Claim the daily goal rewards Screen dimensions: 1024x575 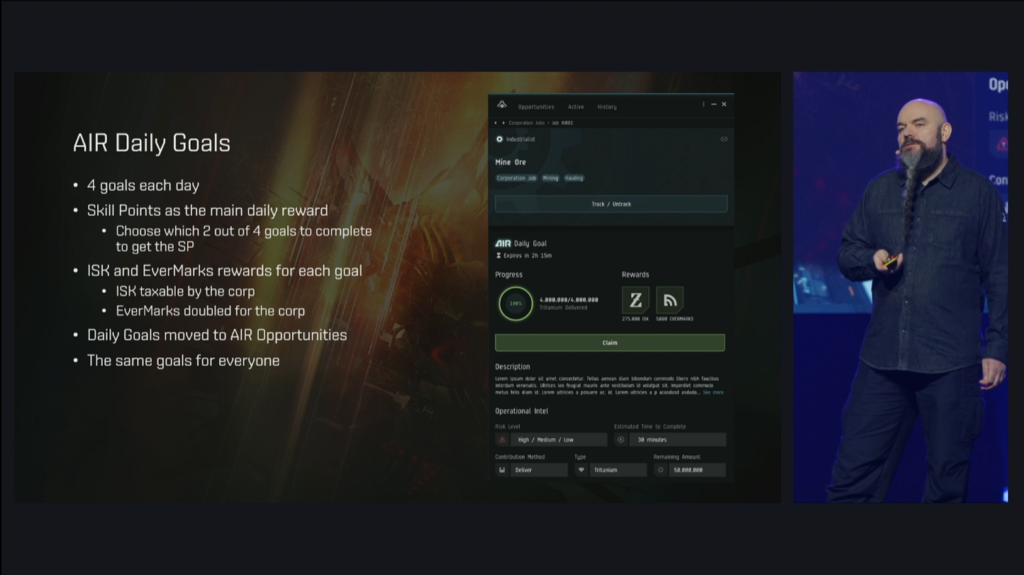(610, 342)
